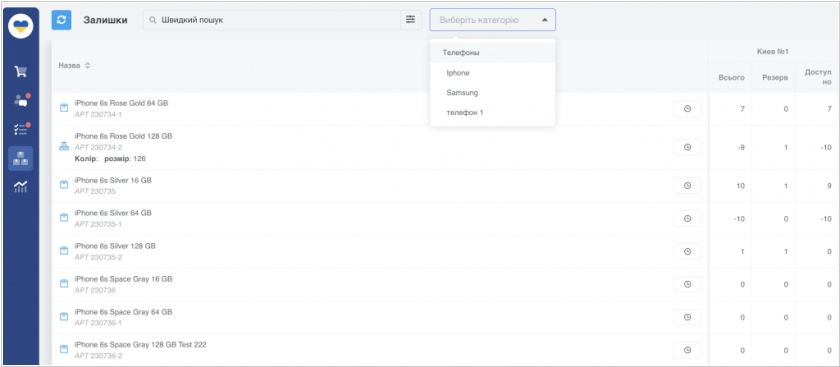Open history clock for iPhone 6s Rose Gold 128 GB
Viewport: 840px width, 367px height.
pyautogui.click(x=687, y=147)
